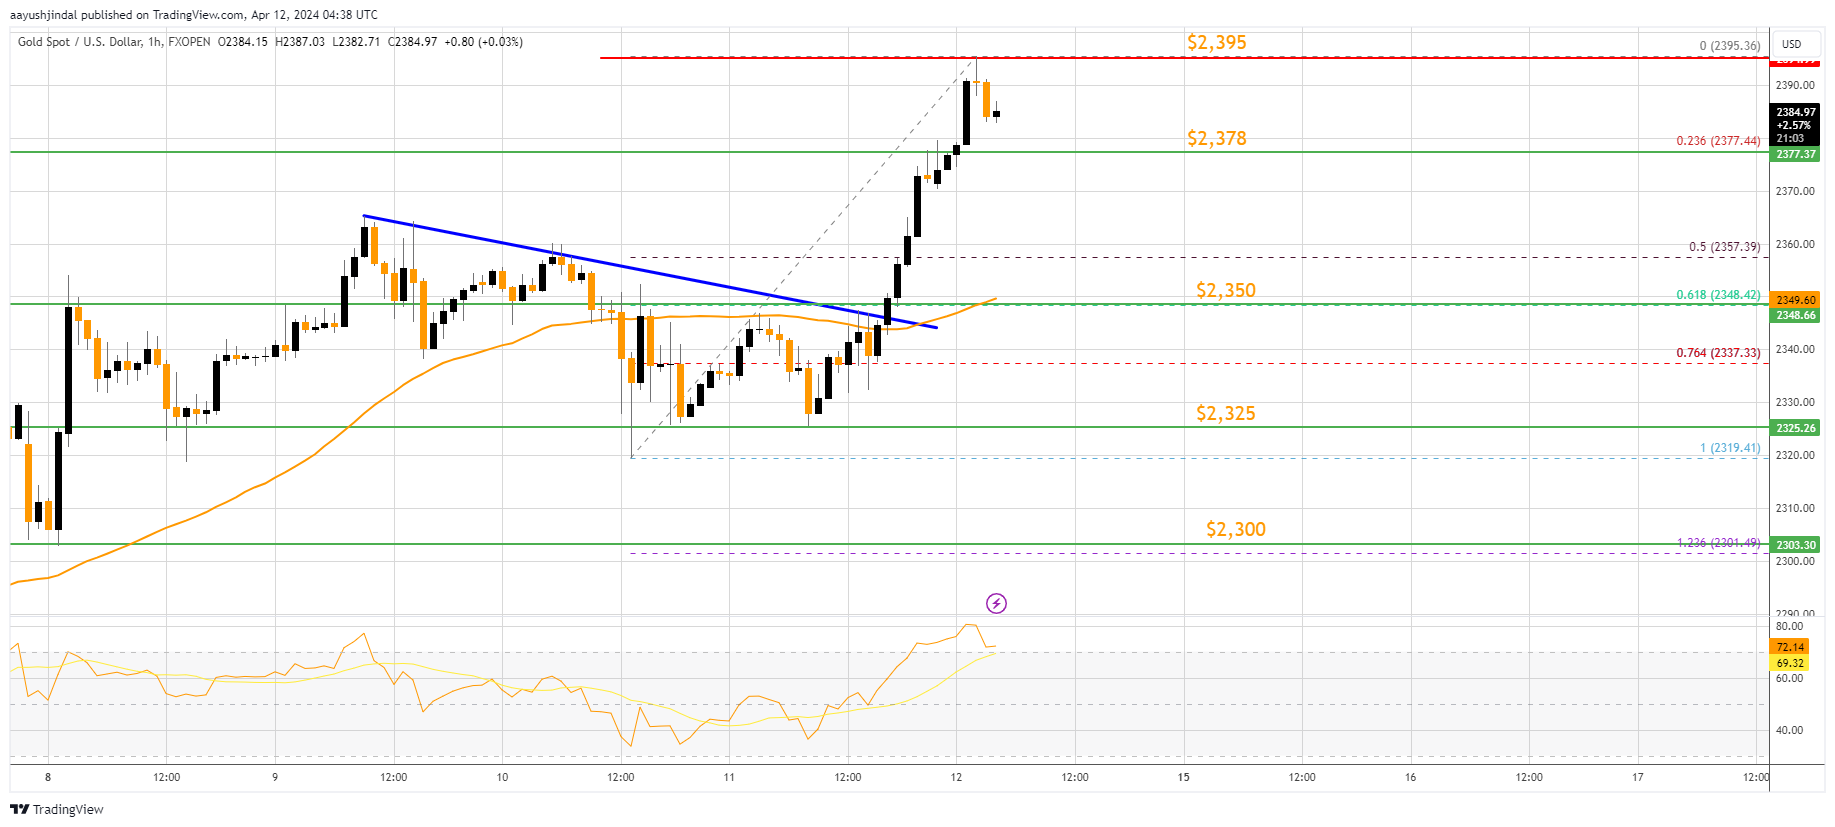Click the $2,350 support label
This screenshot has width=1835, height=827.
1226,290
